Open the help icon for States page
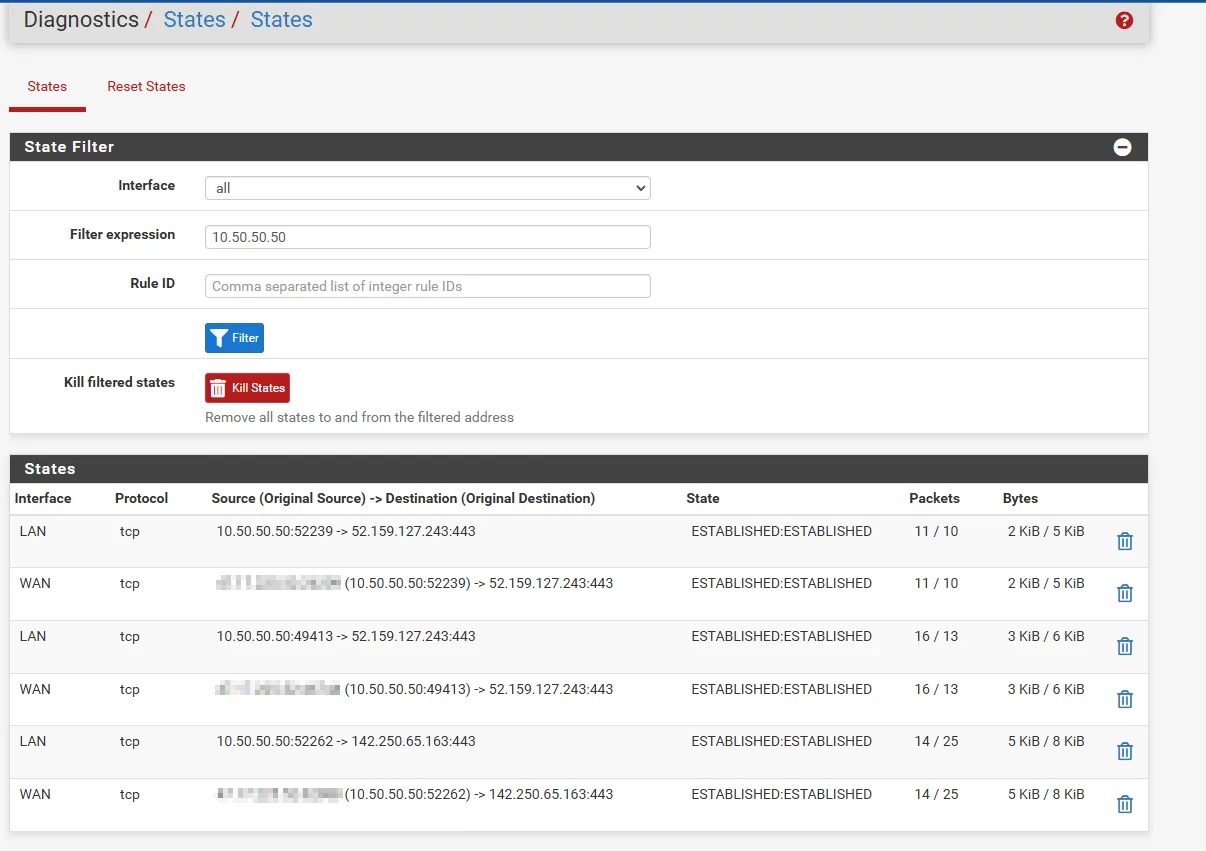The height and width of the screenshot is (851, 1206). click(x=1124, y=20)
